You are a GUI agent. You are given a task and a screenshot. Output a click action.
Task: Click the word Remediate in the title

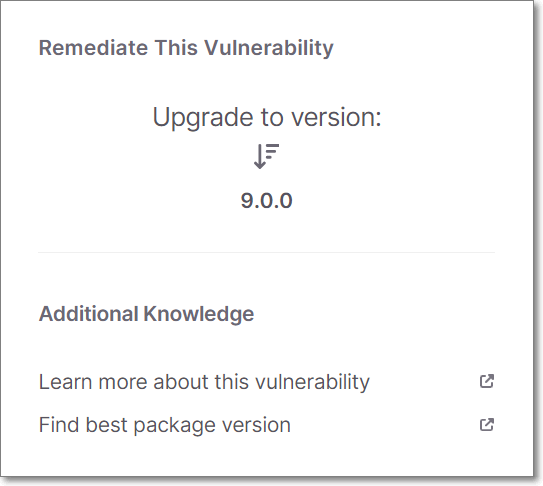pos(93,48)
